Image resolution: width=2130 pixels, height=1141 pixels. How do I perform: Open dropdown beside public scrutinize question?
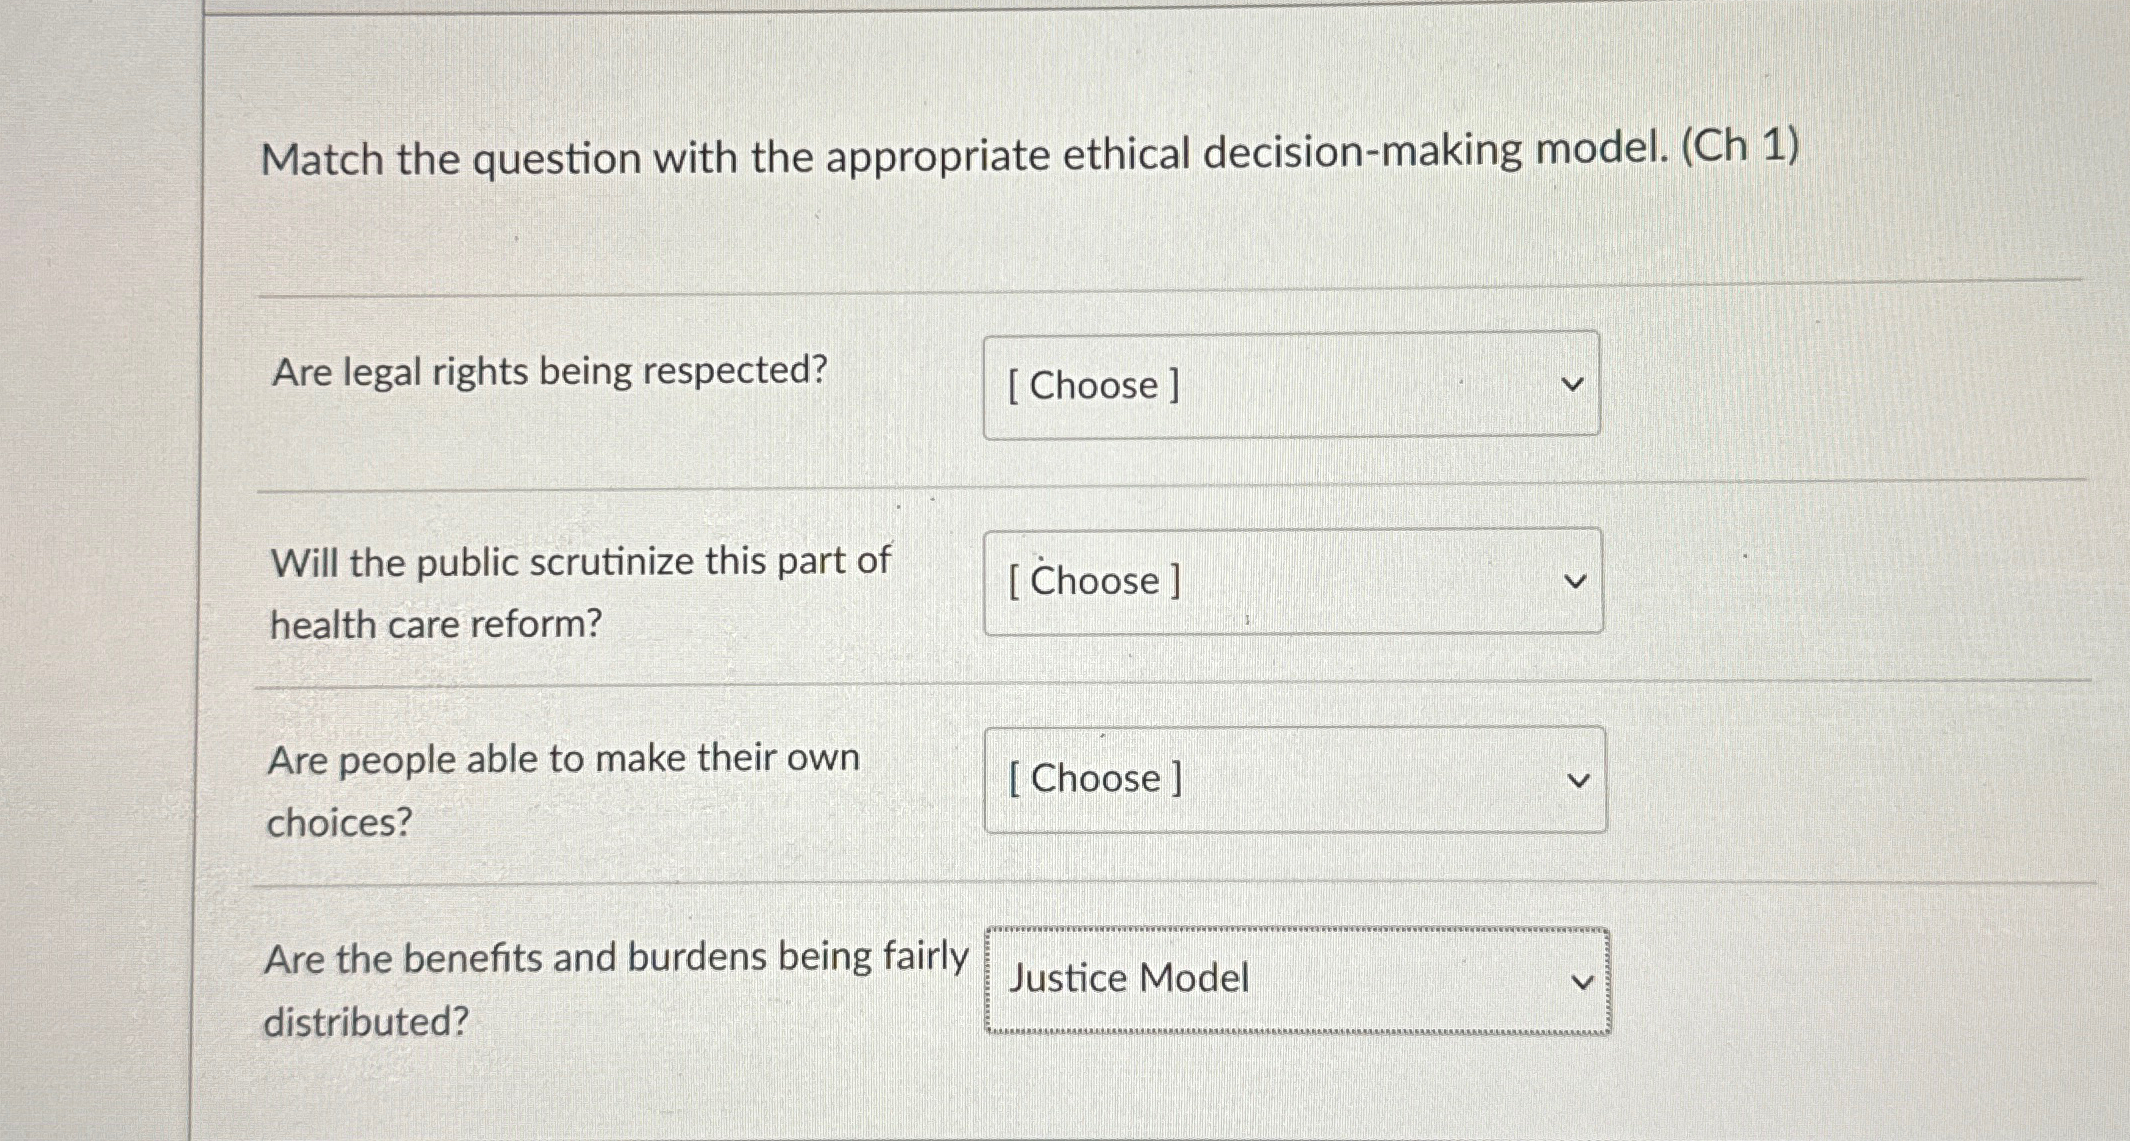[1292, 581]
